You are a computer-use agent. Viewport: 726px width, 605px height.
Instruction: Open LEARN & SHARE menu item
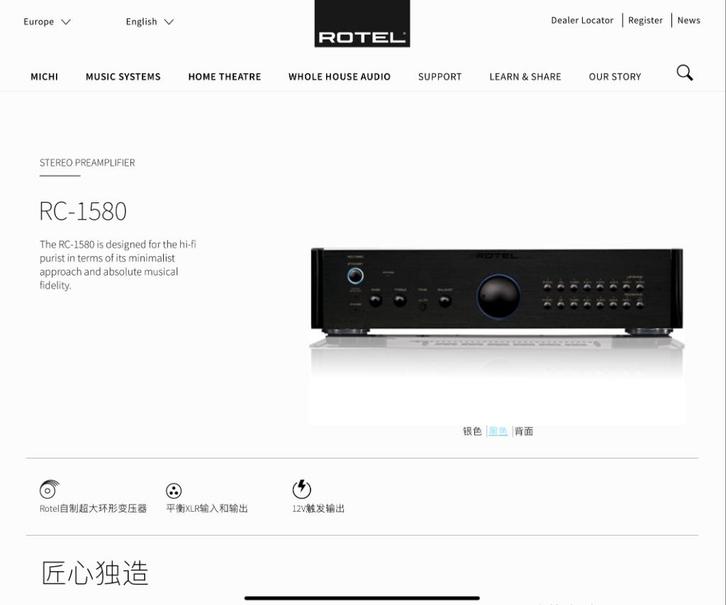(x=525, y=77)
